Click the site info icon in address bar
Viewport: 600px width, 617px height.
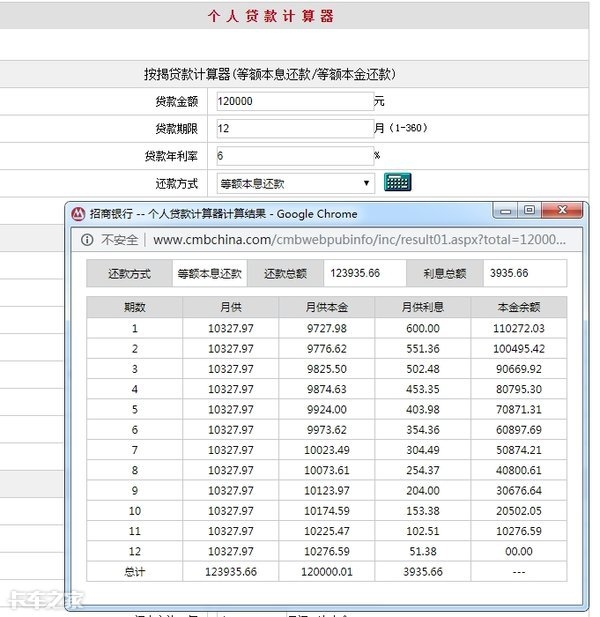tap(87, 240)
